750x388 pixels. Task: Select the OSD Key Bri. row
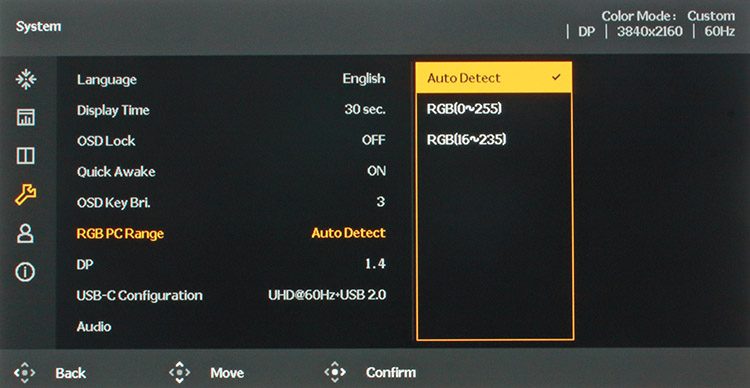click(231, 202)
